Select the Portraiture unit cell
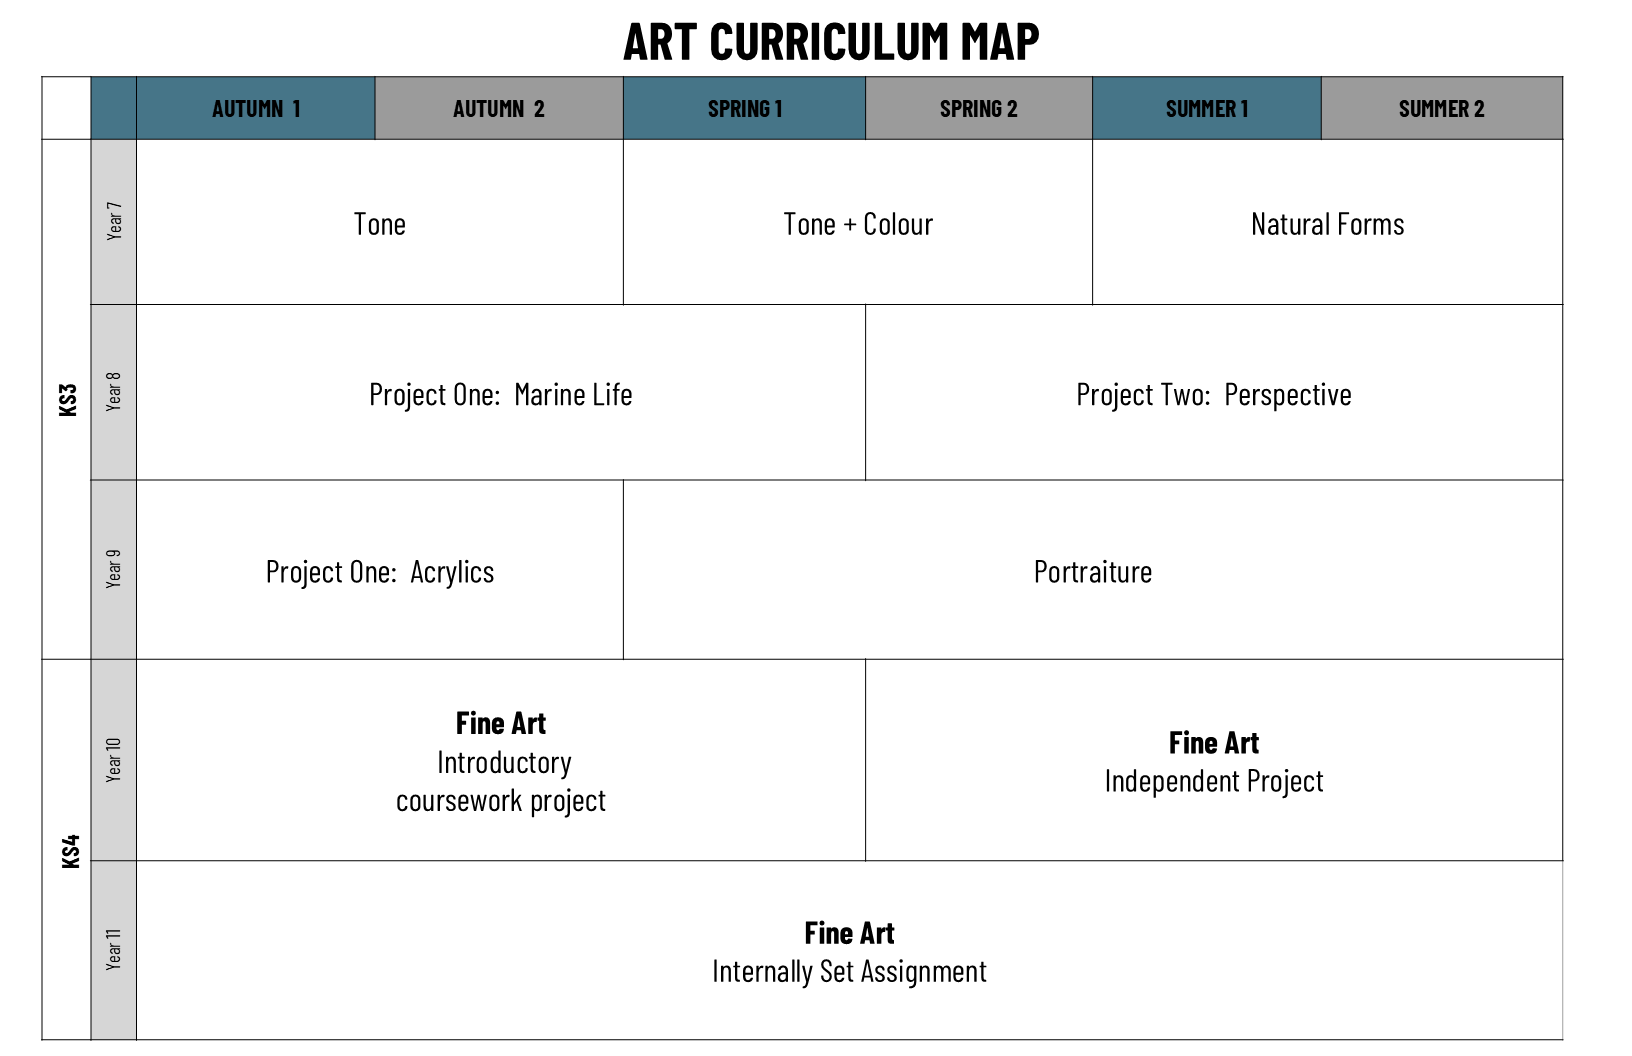The image size is (1632, 1056). tap(1092, 572)
